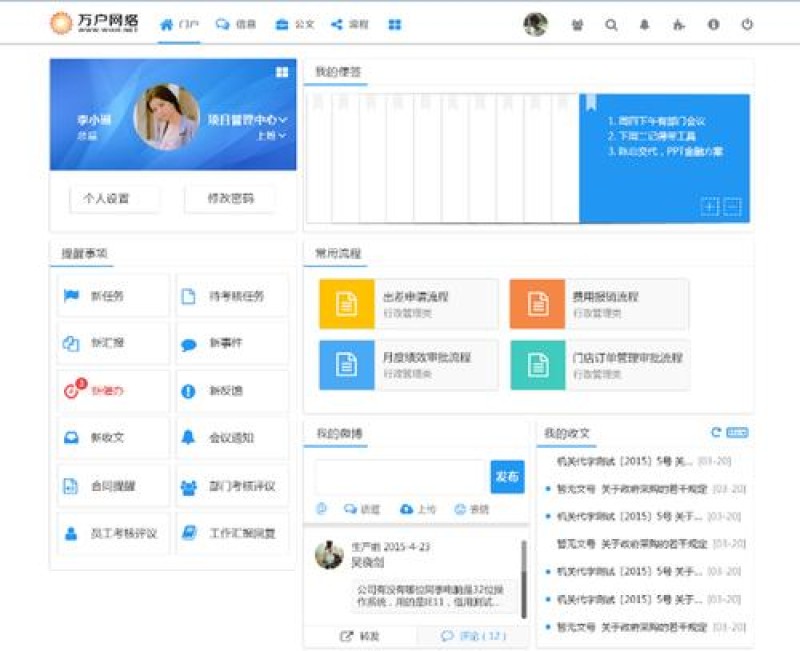Open 新反馈 with the info icon

232,391
